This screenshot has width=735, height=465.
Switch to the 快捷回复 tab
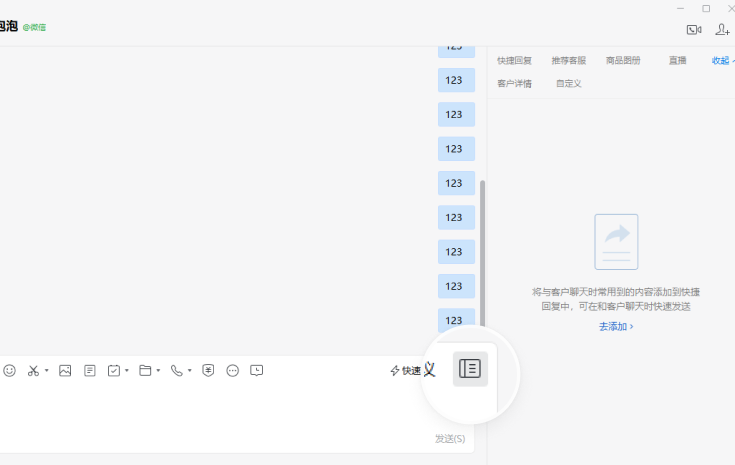(x=515, y=61)
